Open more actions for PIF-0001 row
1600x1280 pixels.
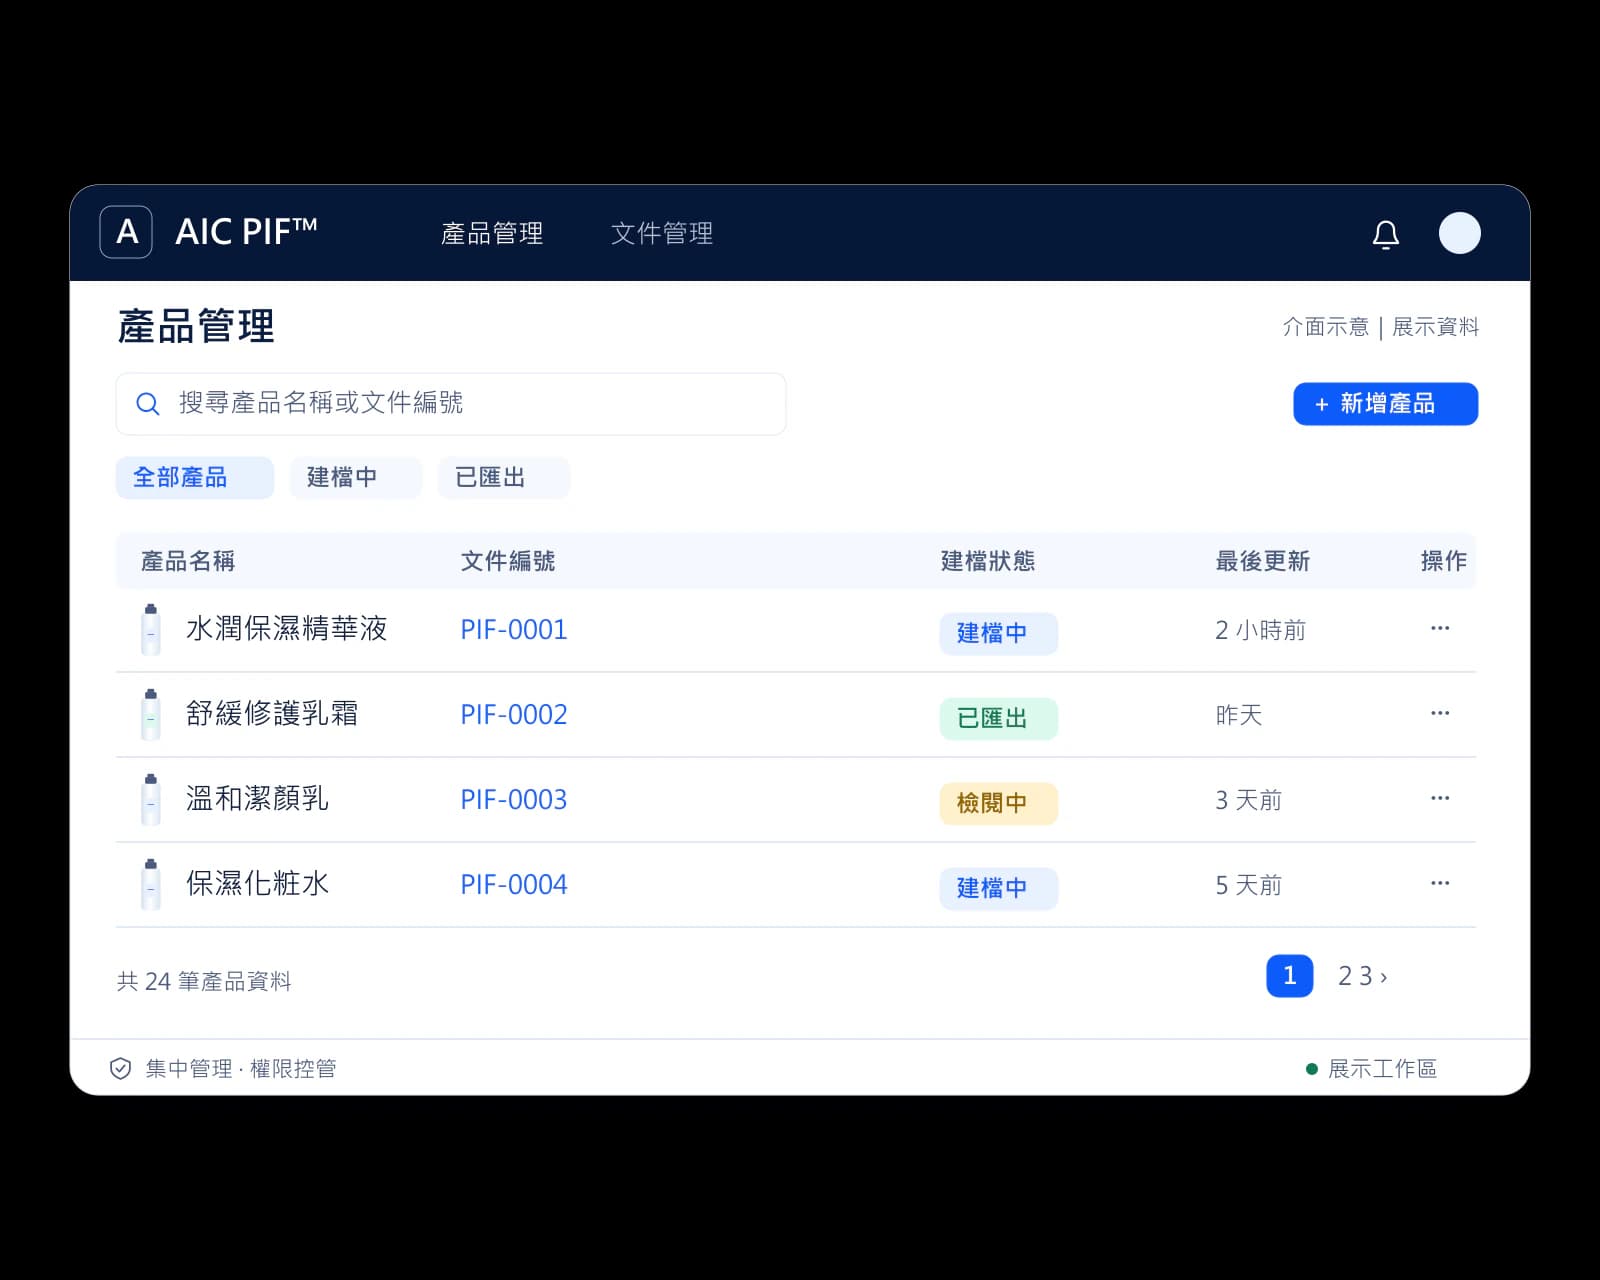coord(1440,628)
